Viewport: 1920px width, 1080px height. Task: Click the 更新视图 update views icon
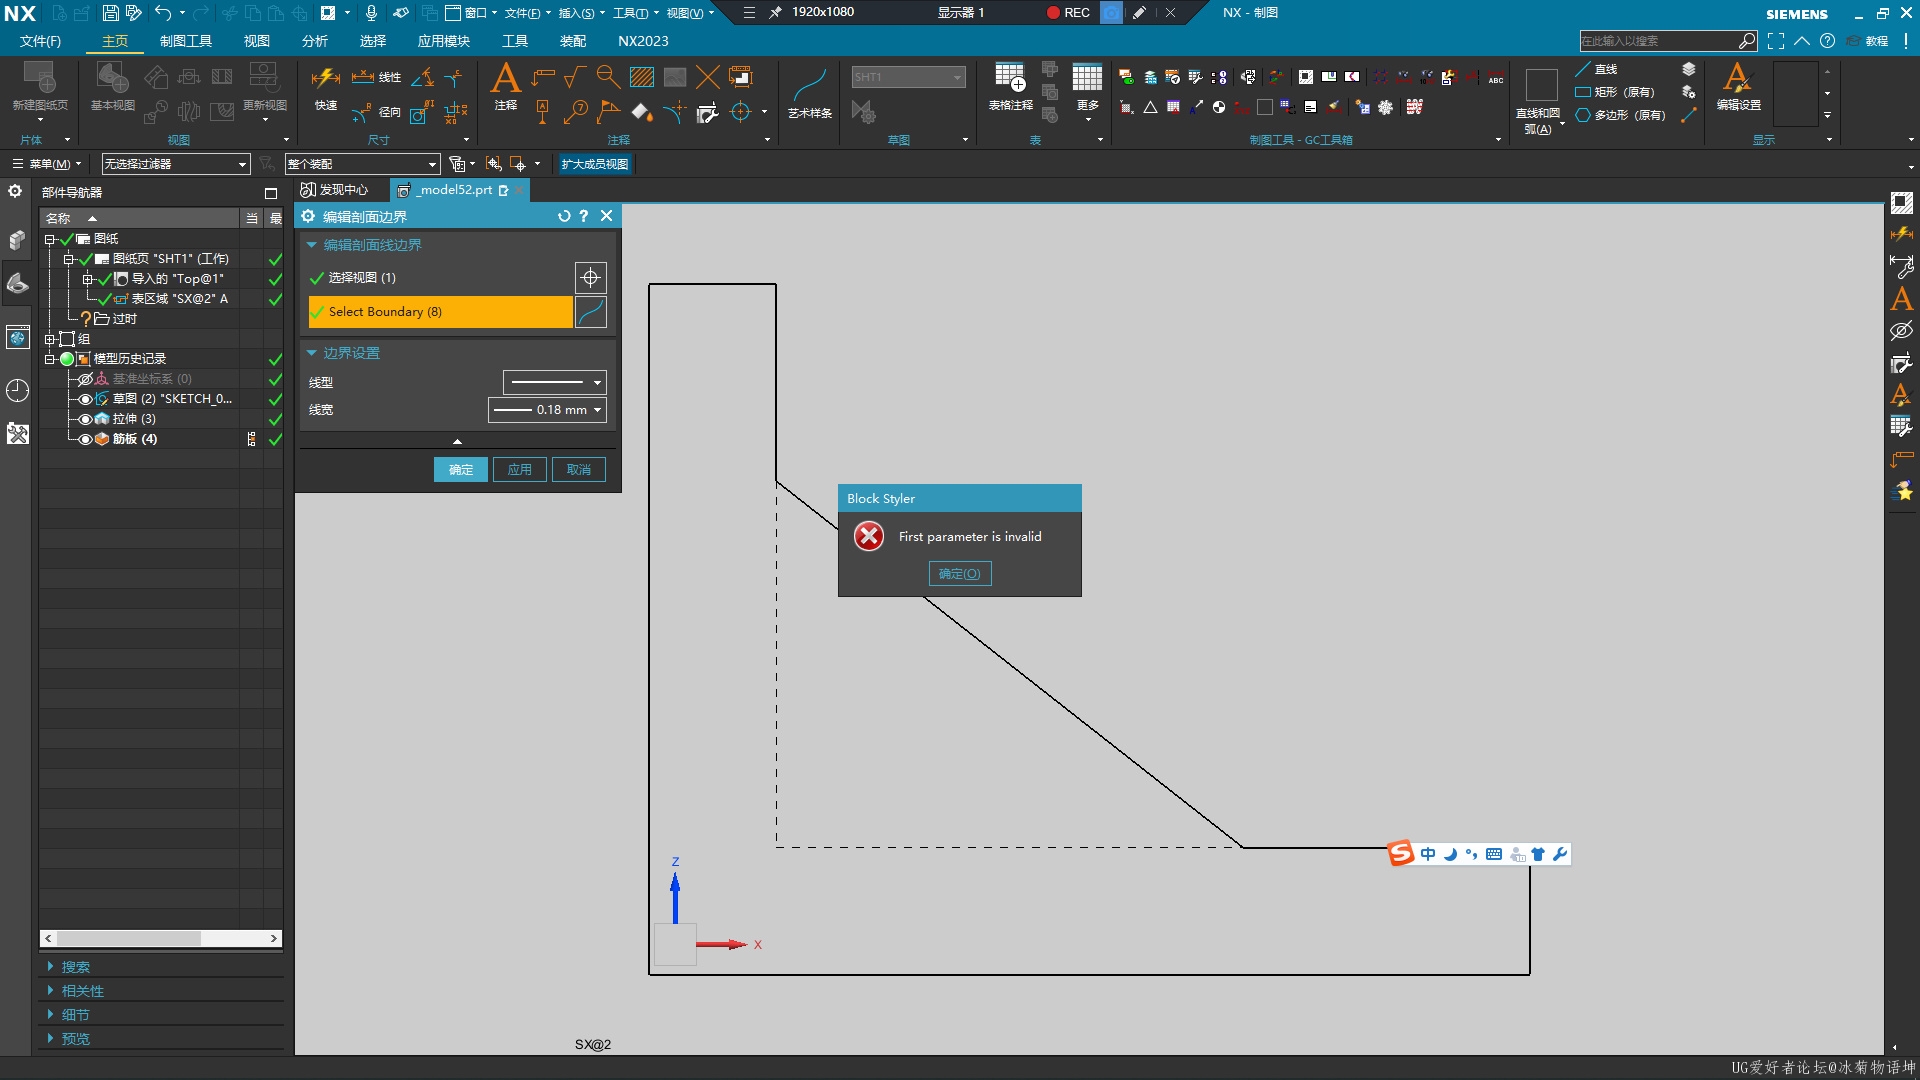(x=265, y=86)
